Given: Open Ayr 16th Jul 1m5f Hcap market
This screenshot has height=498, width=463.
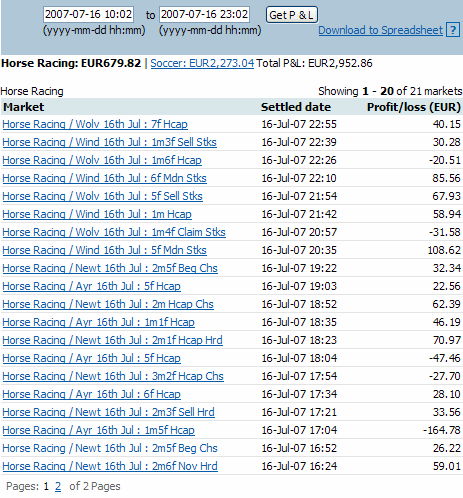Looking at the screenshot, I should 98,430.
